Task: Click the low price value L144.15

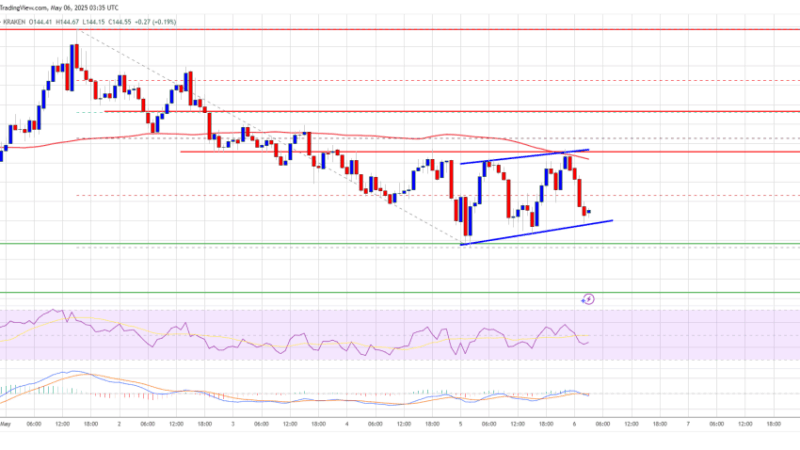Action: click(93, 22)
